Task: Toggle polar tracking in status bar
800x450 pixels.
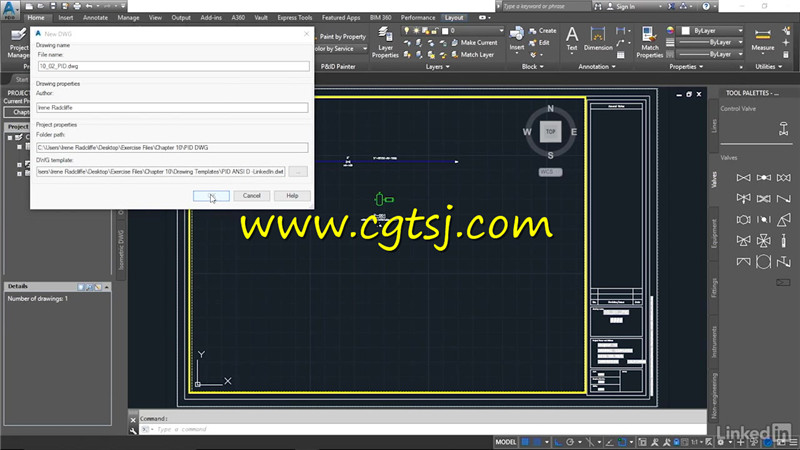Action: click(x=570, y=442)
